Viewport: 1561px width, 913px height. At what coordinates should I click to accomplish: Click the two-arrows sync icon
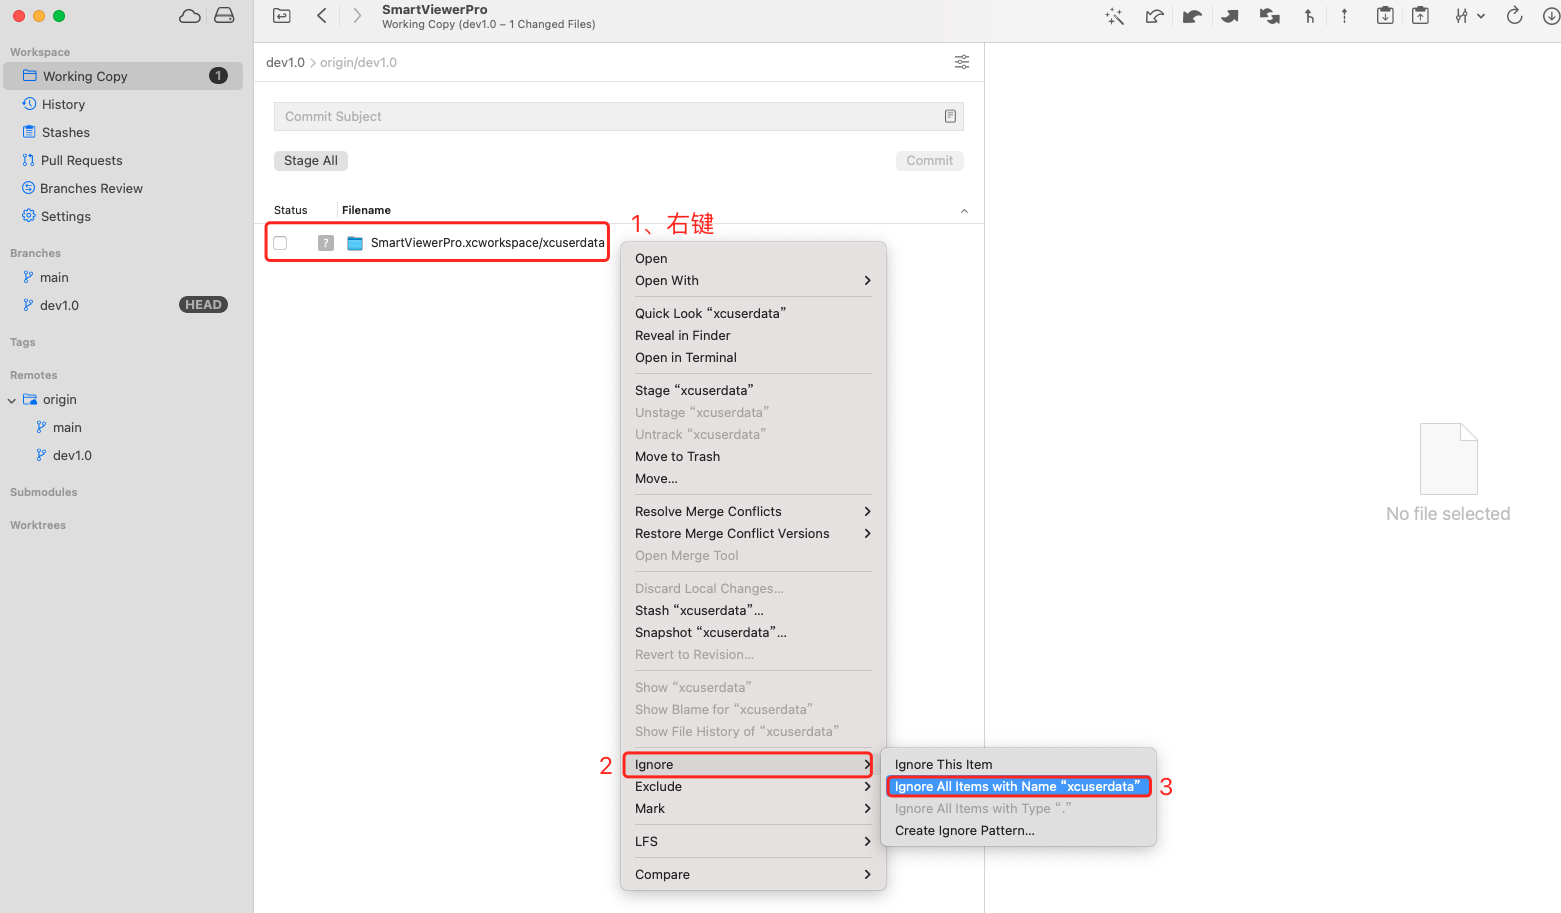(1269, 16)
